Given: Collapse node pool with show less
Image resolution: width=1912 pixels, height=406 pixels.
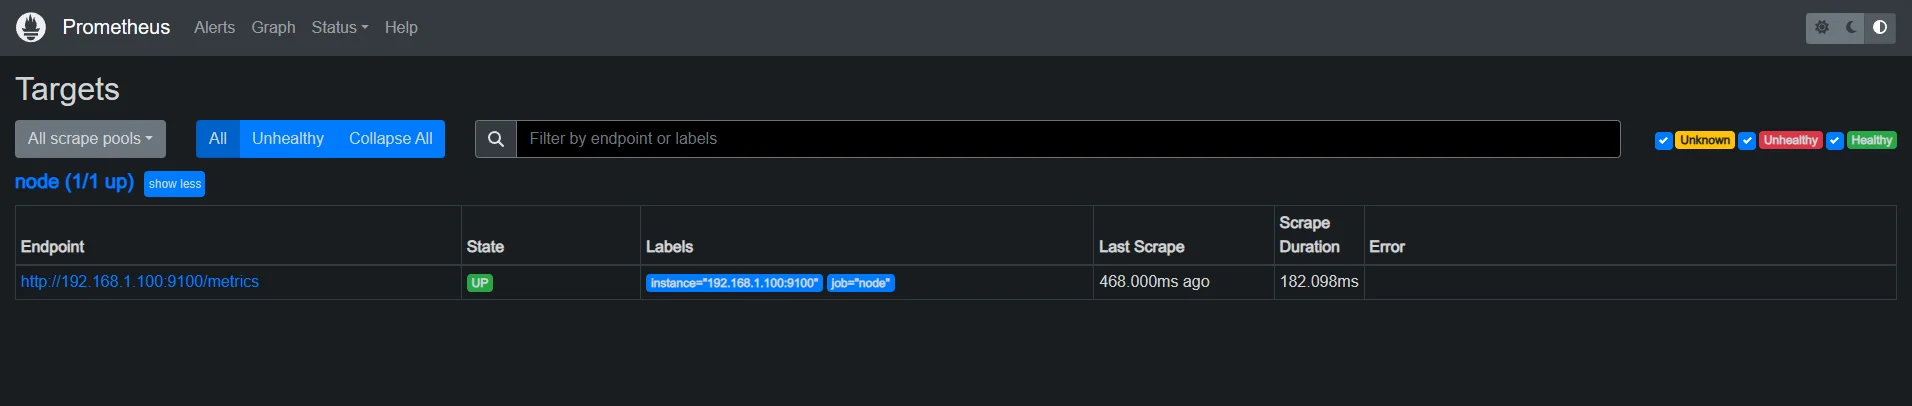Looking at the screenshot, I should click(175, 184).
